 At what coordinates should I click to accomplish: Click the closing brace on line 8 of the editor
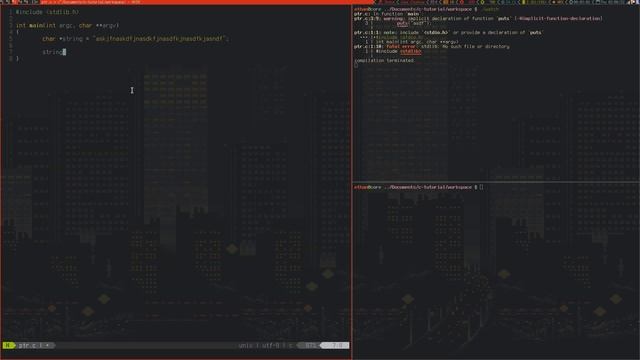(x=18, y=59)
